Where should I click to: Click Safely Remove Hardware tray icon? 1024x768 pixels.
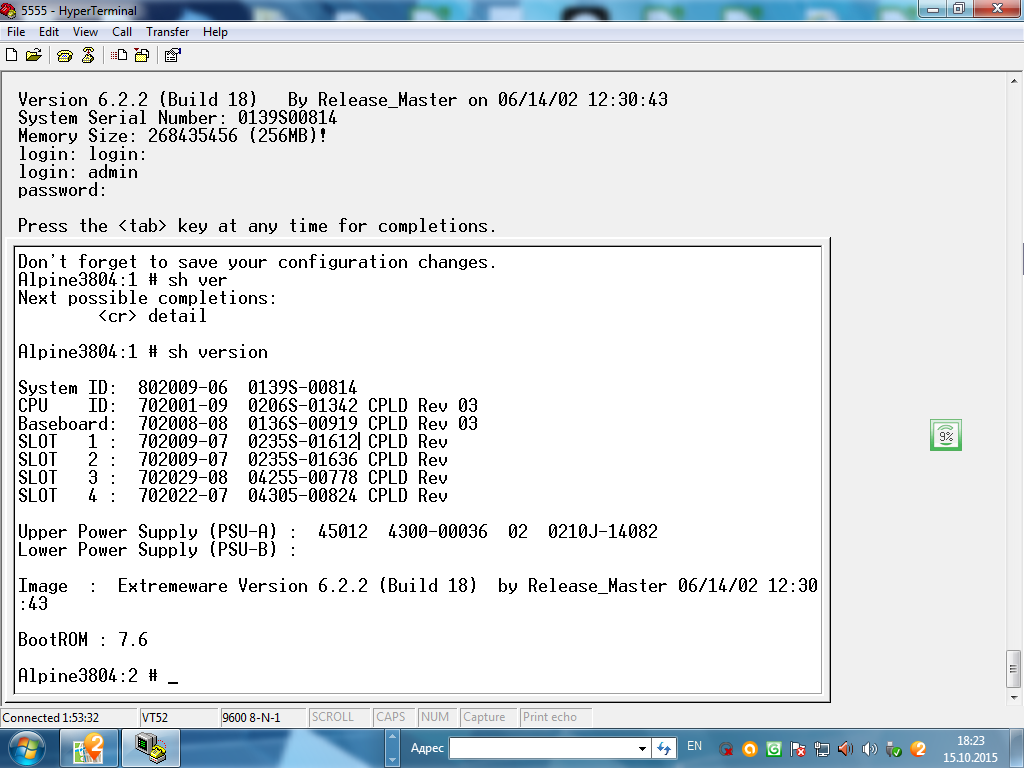click(894, 749)
